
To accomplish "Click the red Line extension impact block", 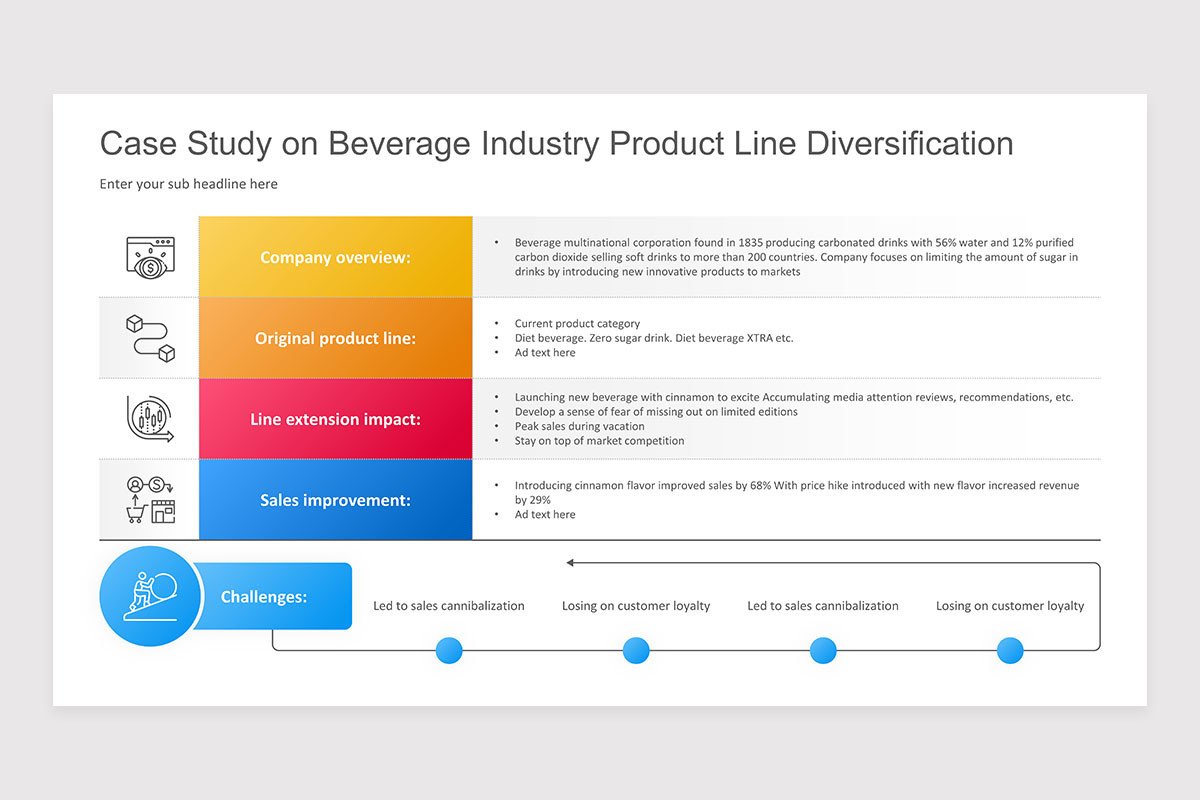I will (x=336, y=419).
